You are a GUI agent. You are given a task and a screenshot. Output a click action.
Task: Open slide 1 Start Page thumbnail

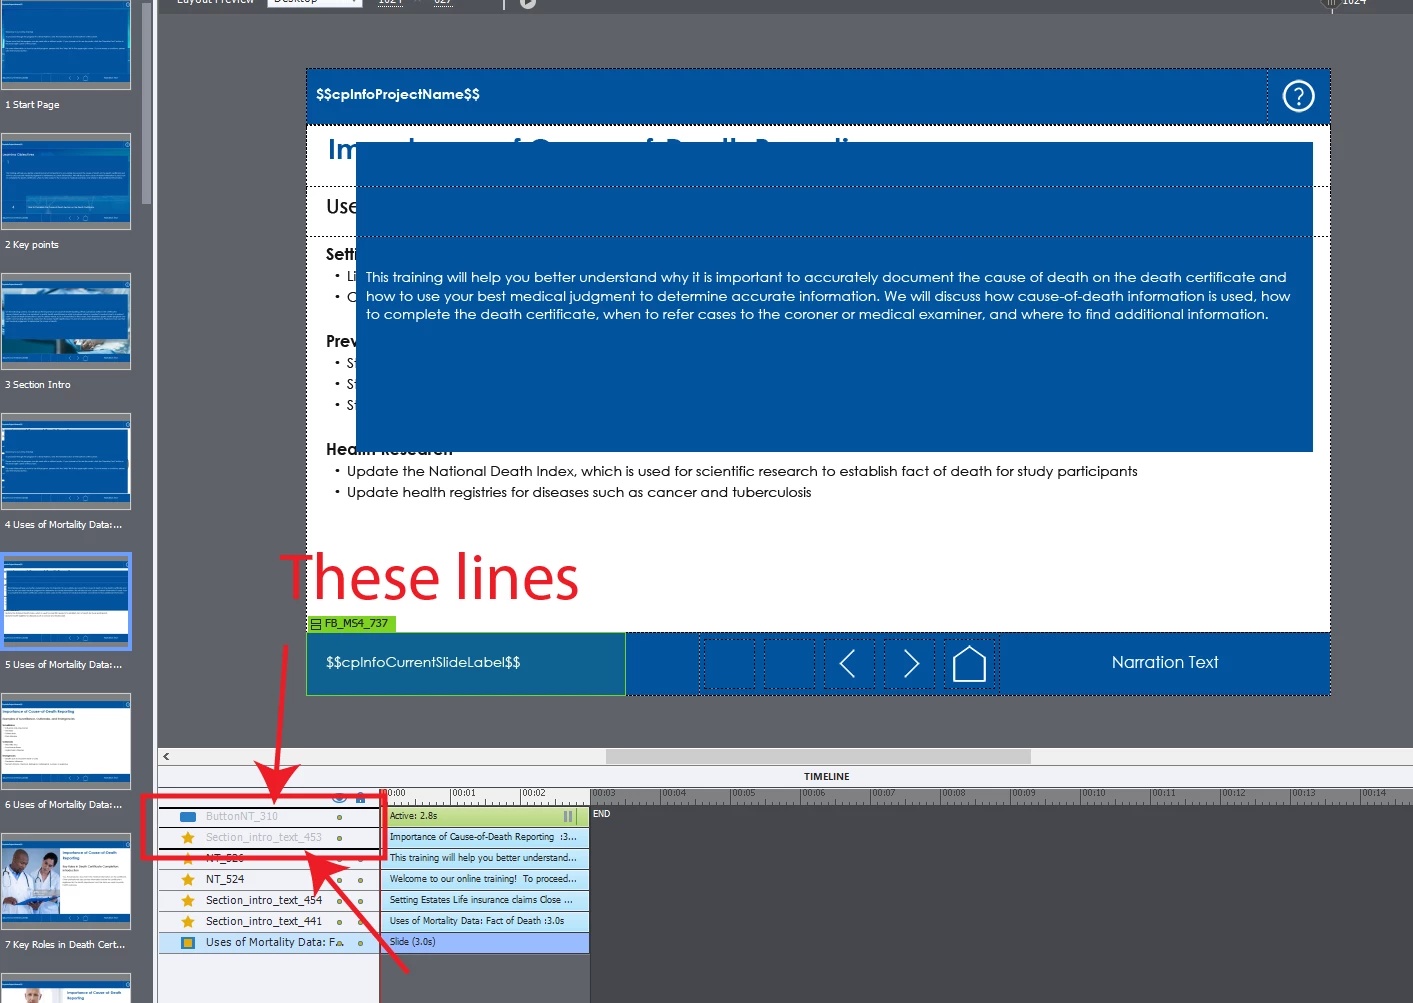click(x=66, y=44)
